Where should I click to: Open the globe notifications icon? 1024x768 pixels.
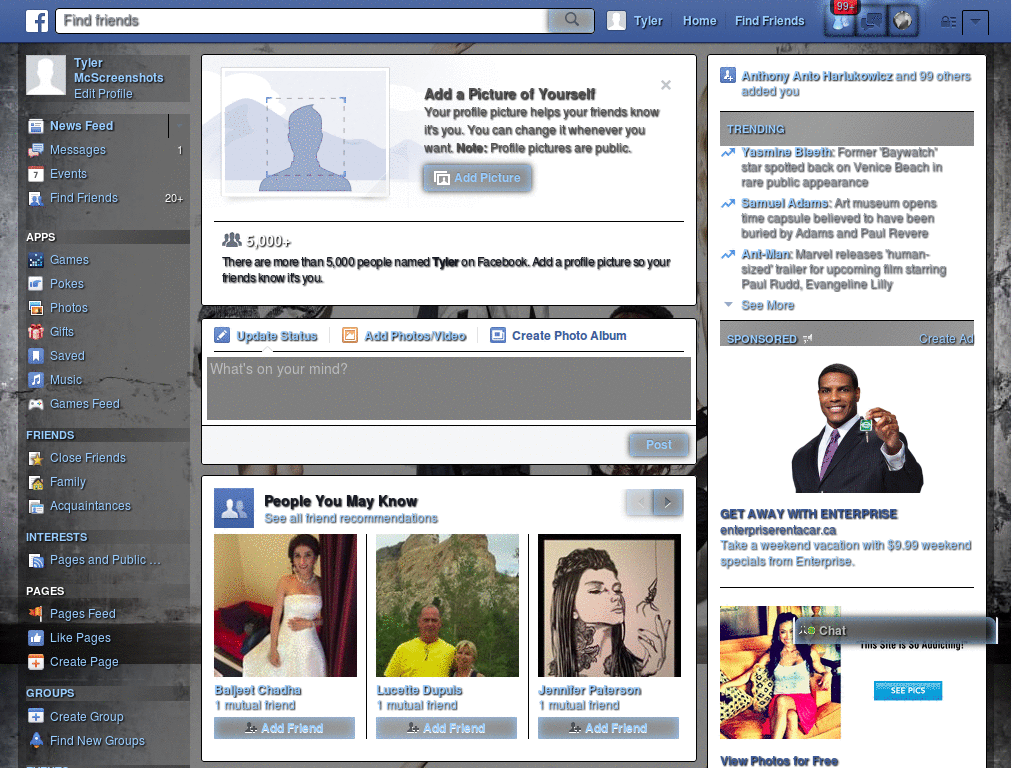pyautogui.click(x=903, y=21)
